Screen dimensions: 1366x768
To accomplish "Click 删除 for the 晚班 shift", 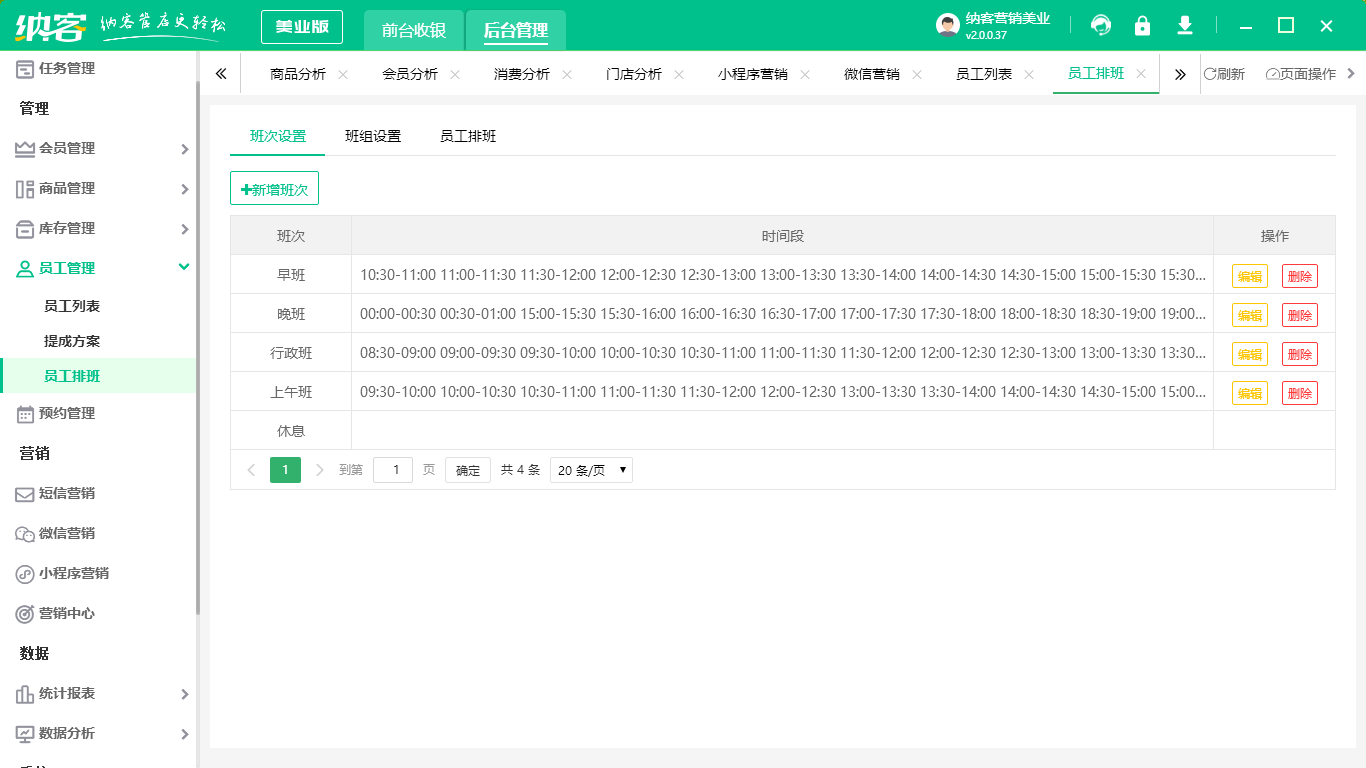I will pyautogui.click(x=1299, y=314).
